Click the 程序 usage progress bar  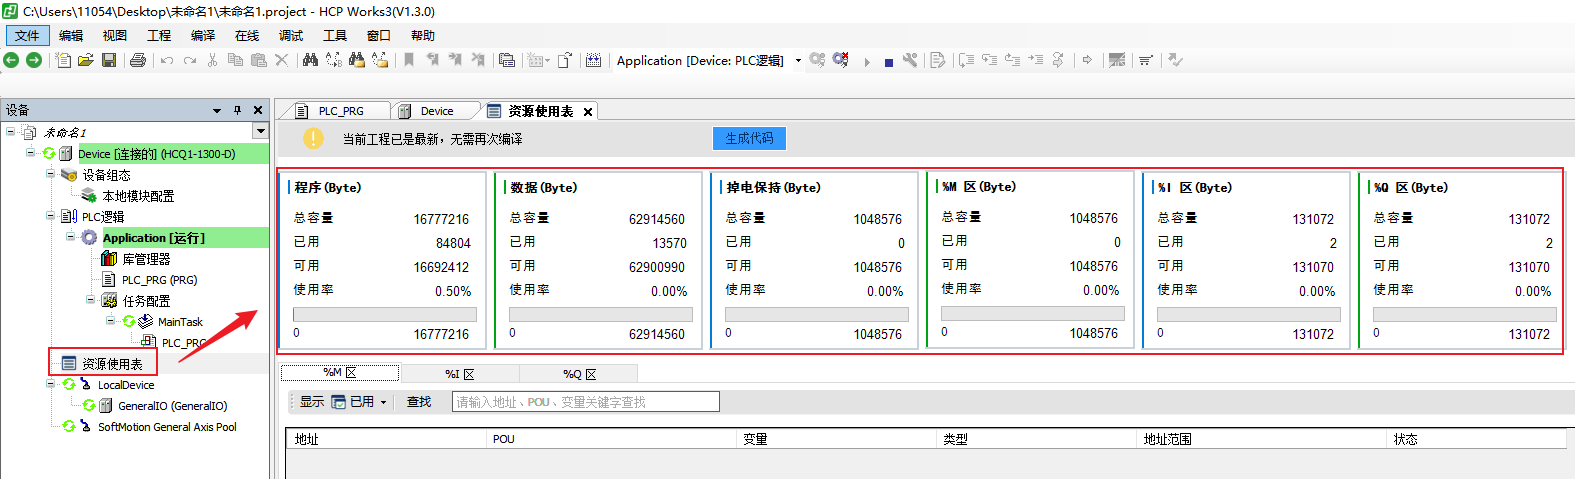(x=385, y=314)
